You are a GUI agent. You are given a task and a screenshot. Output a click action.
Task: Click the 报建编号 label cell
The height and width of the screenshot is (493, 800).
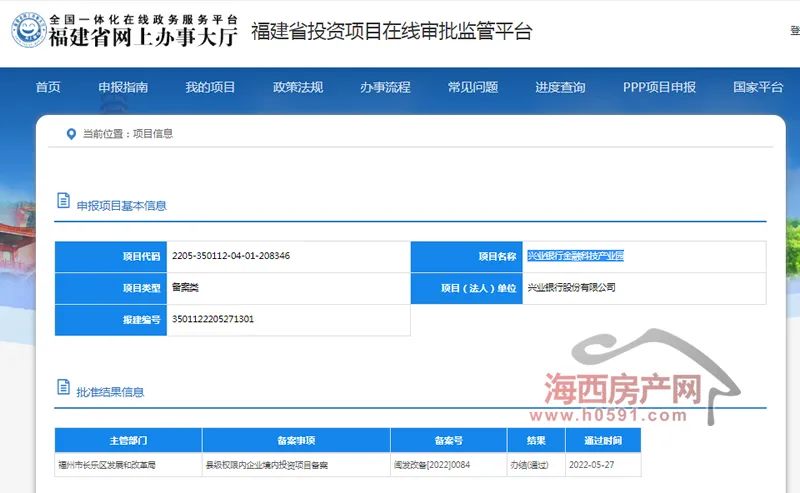click(111, 320)
